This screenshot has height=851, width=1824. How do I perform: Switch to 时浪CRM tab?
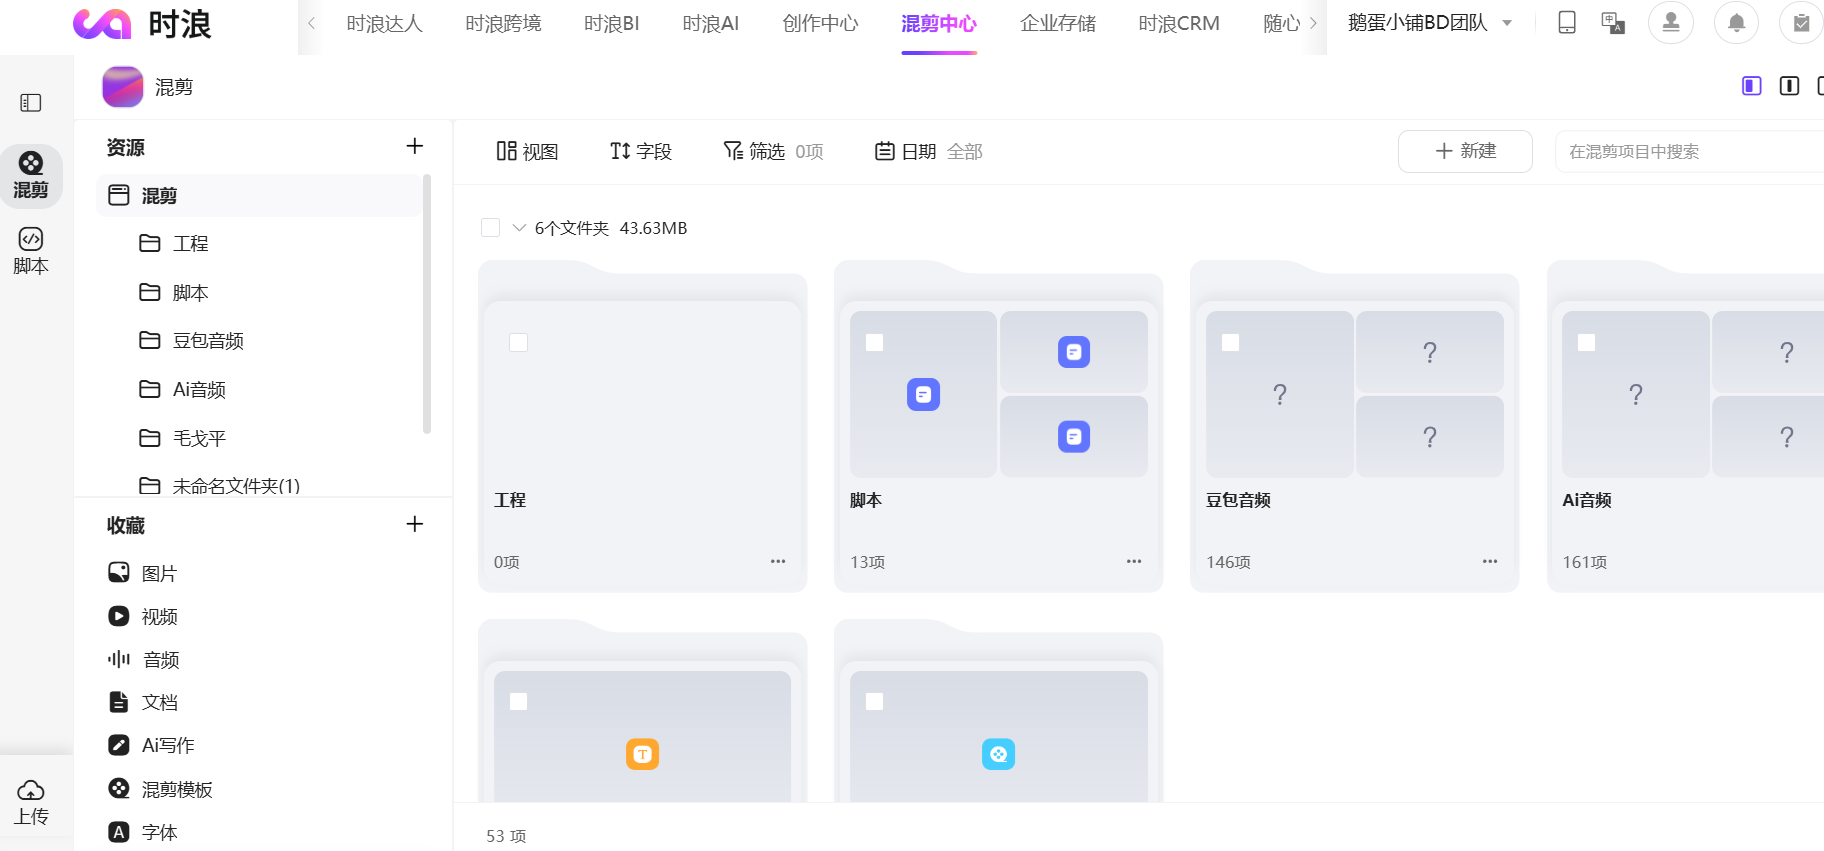[1179, 24]
